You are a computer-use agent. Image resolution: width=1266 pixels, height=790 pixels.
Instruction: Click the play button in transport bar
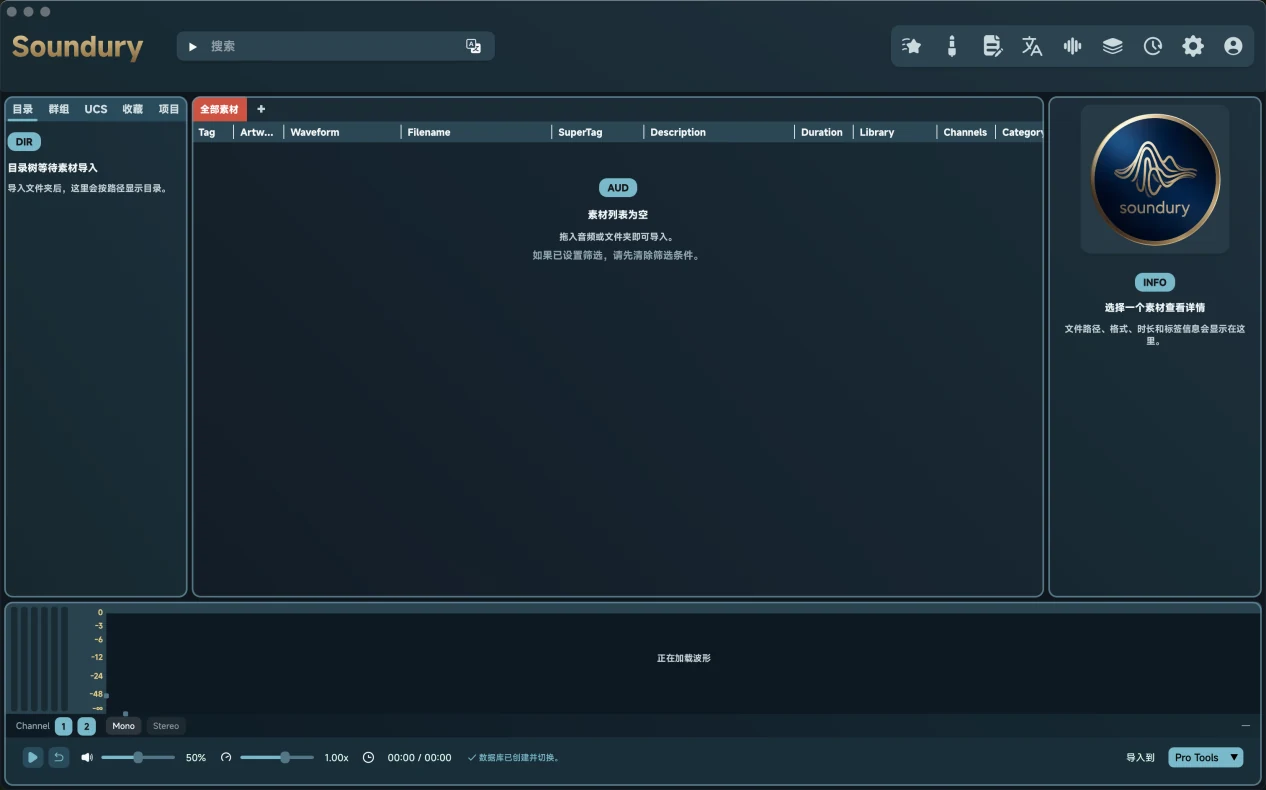33,757
